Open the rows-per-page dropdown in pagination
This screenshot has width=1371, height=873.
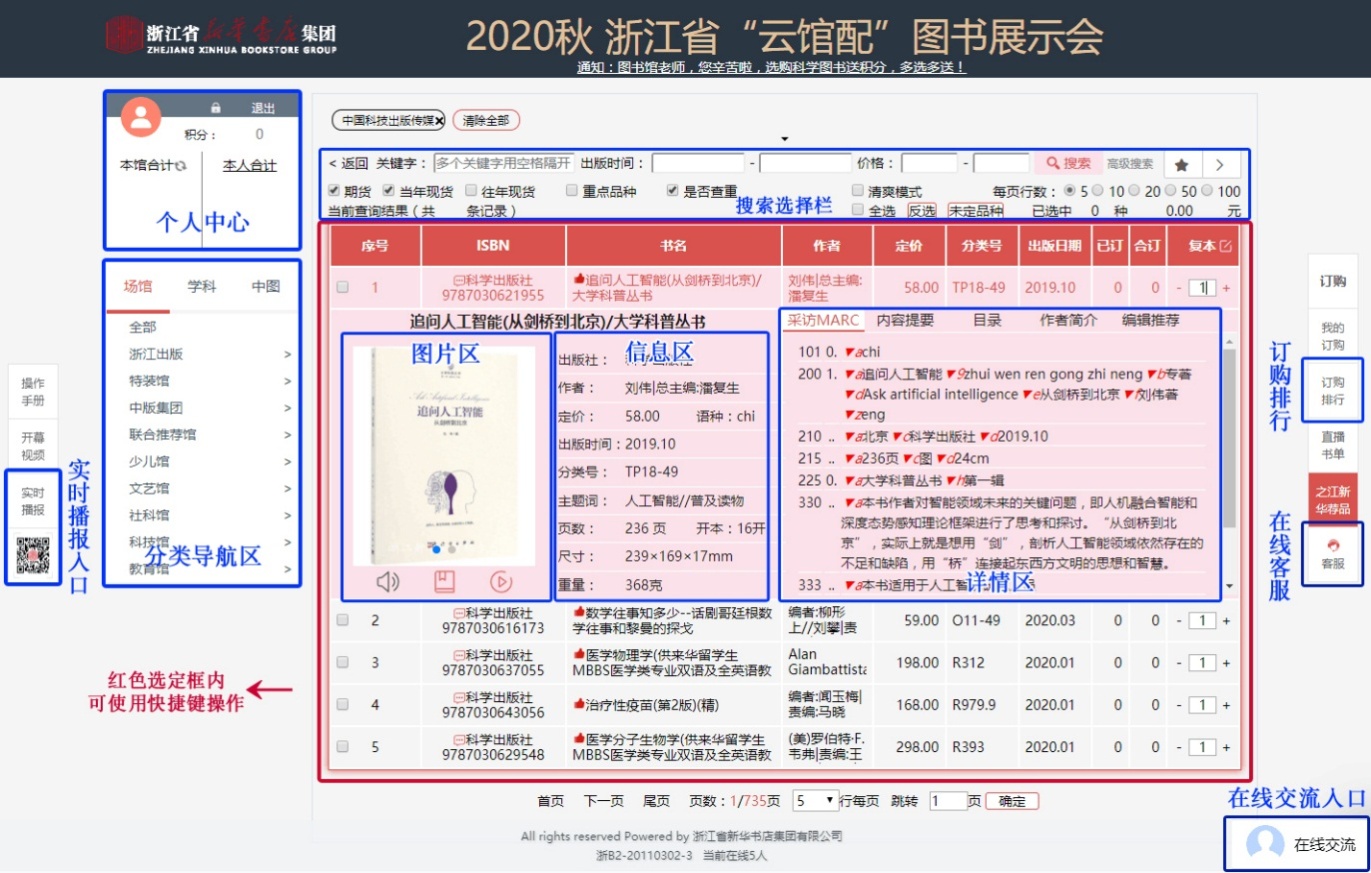point(815,801)
